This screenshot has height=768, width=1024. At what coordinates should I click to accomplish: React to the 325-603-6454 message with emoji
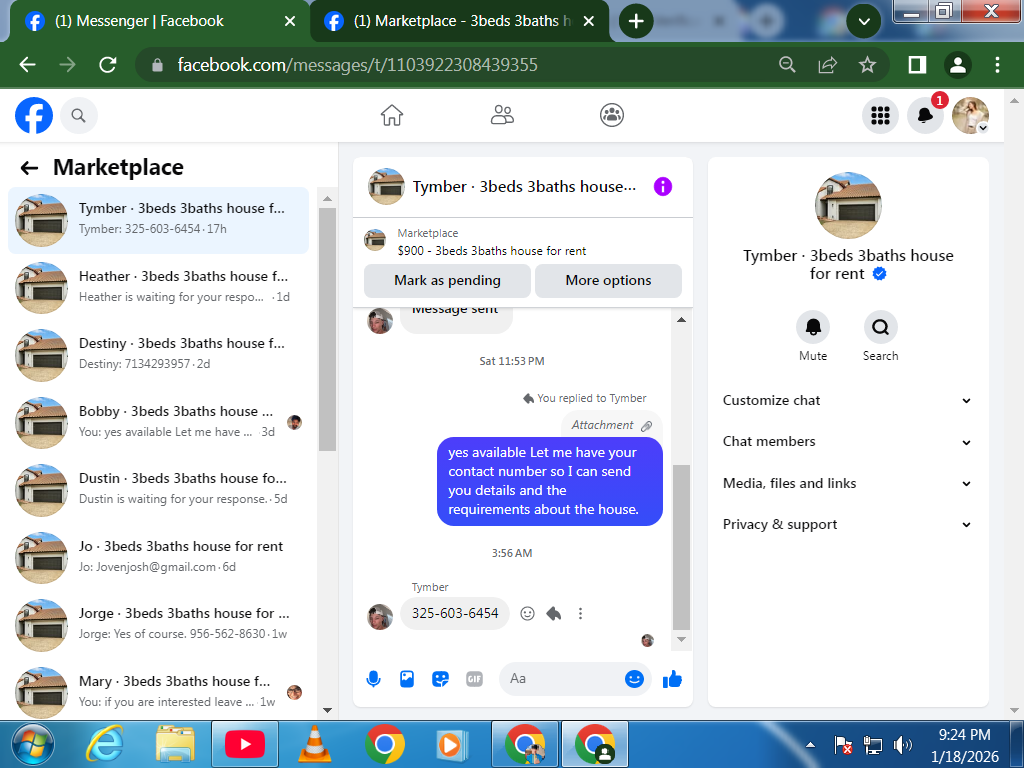coord(528,613)
